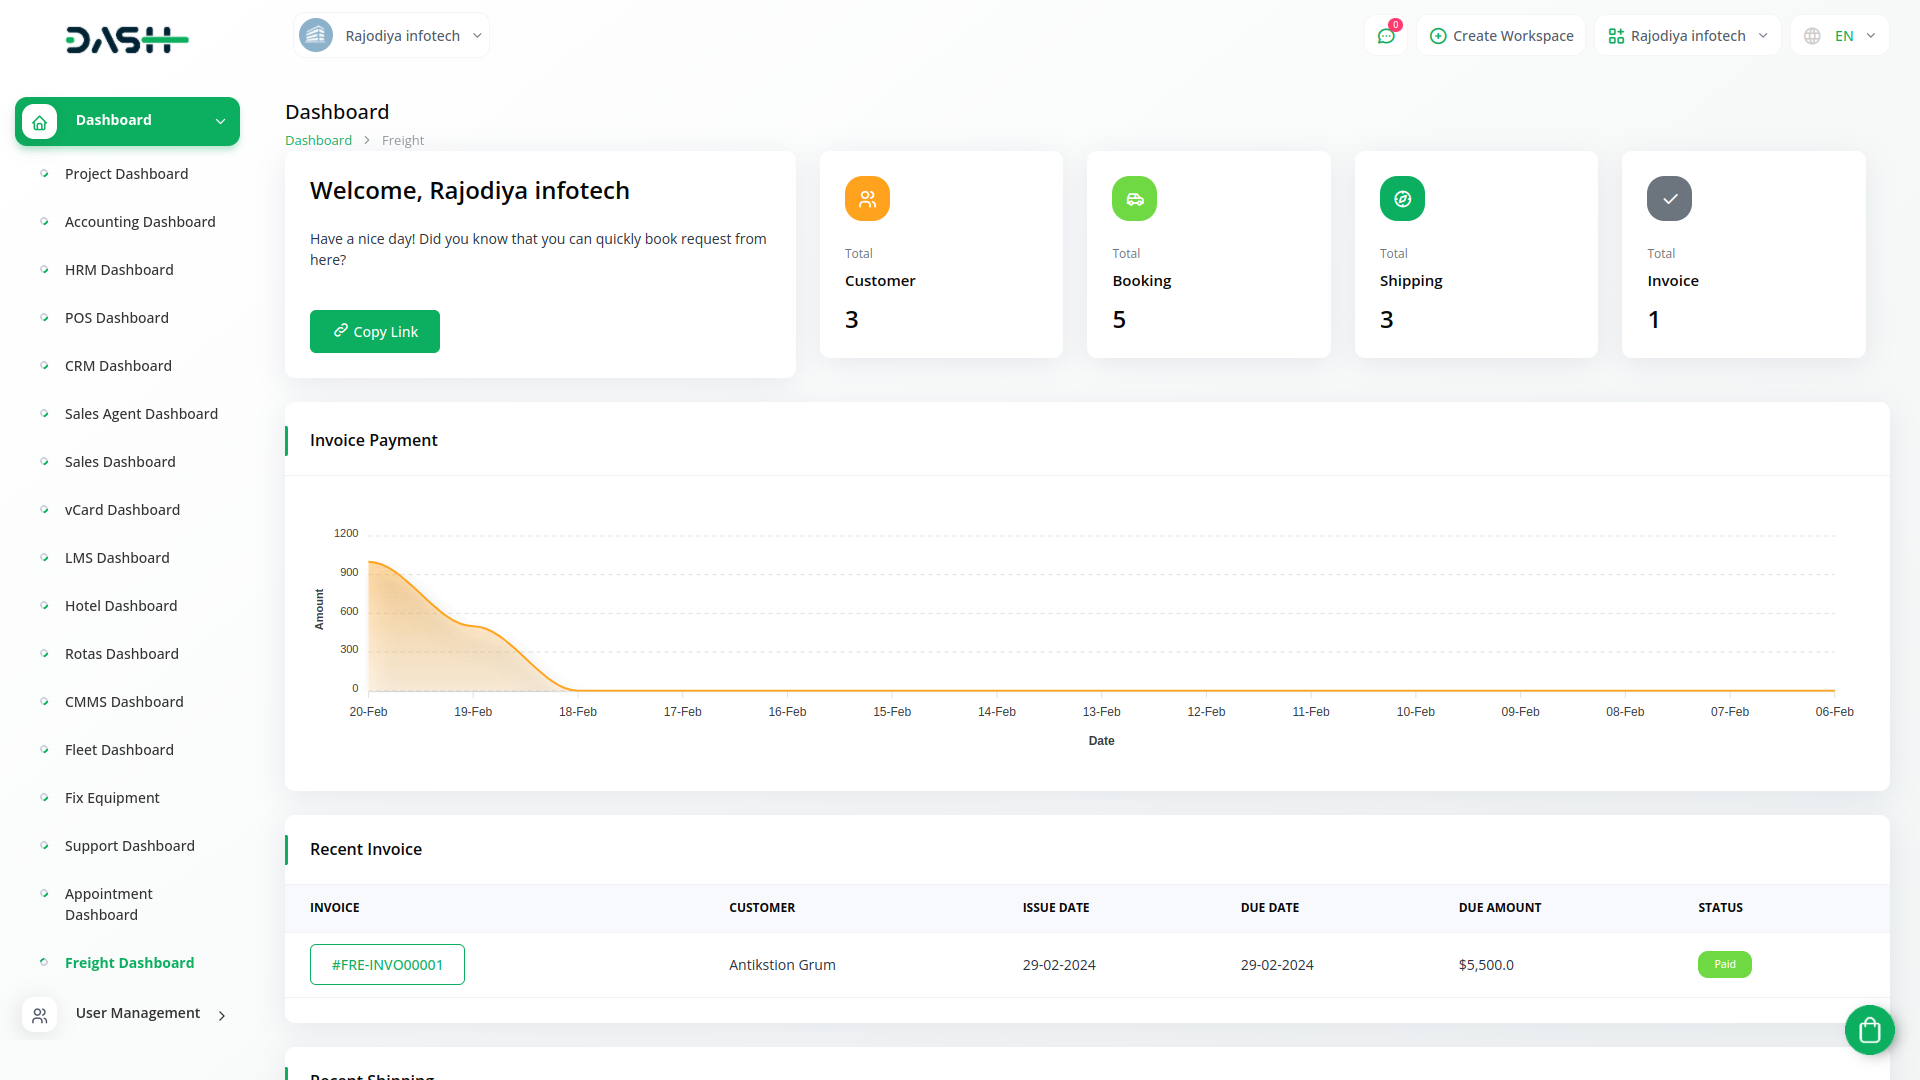Click the DASH logo
This screenshot has width=1920, height=1080.
pyautogui.click(x=127, y=40)
